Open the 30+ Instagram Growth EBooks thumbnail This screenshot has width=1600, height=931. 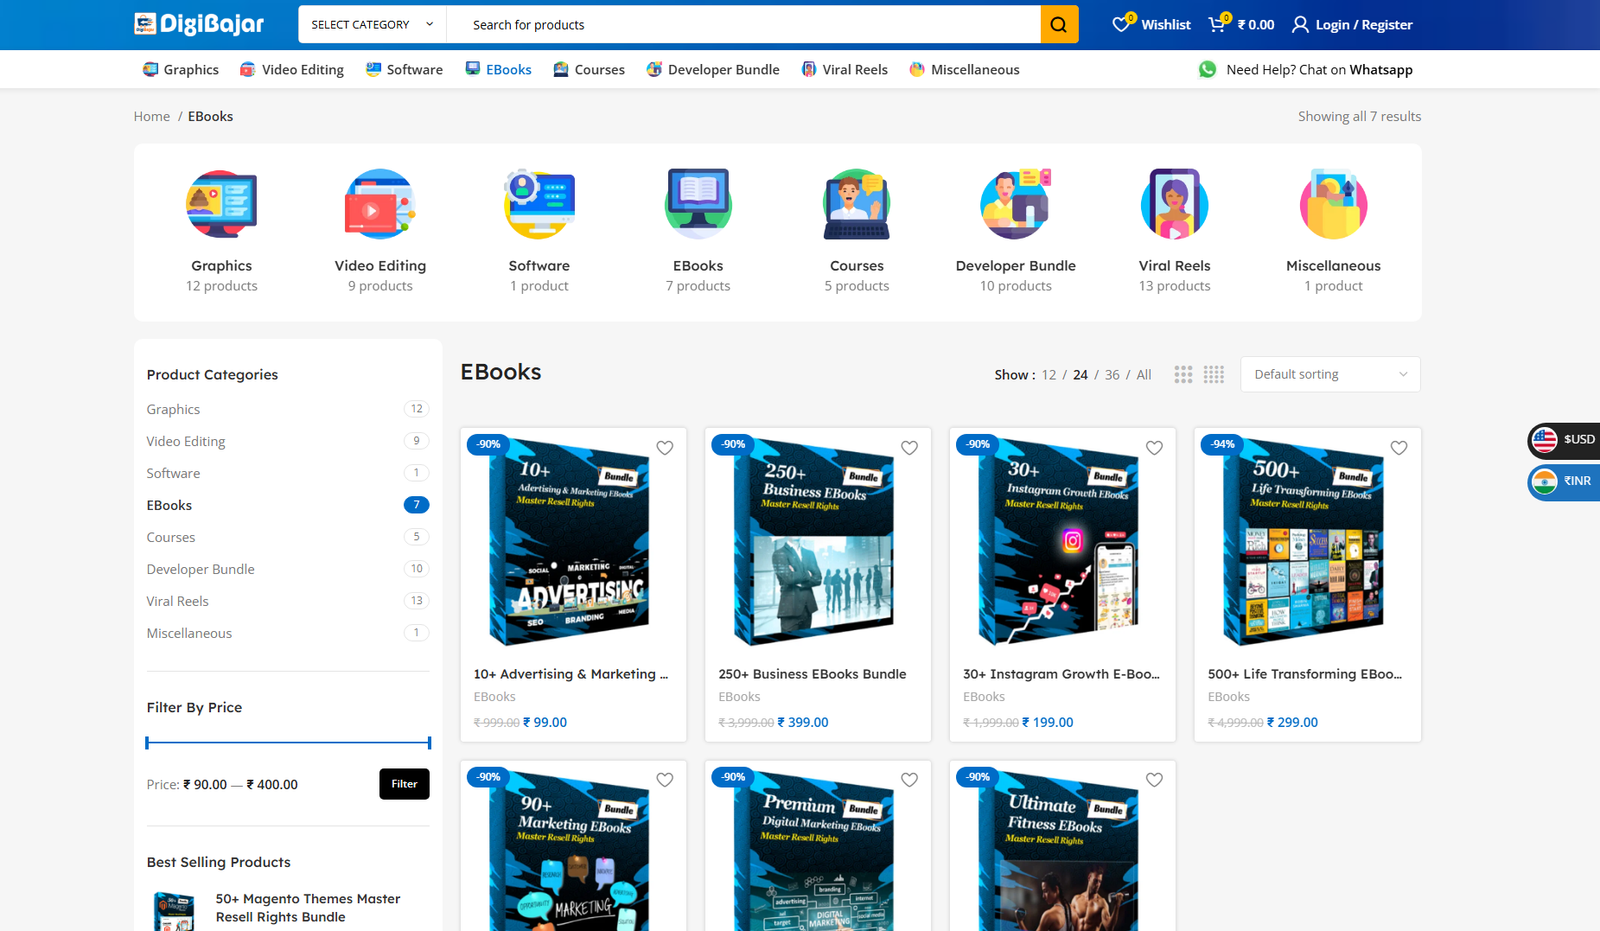point(1062,541)
